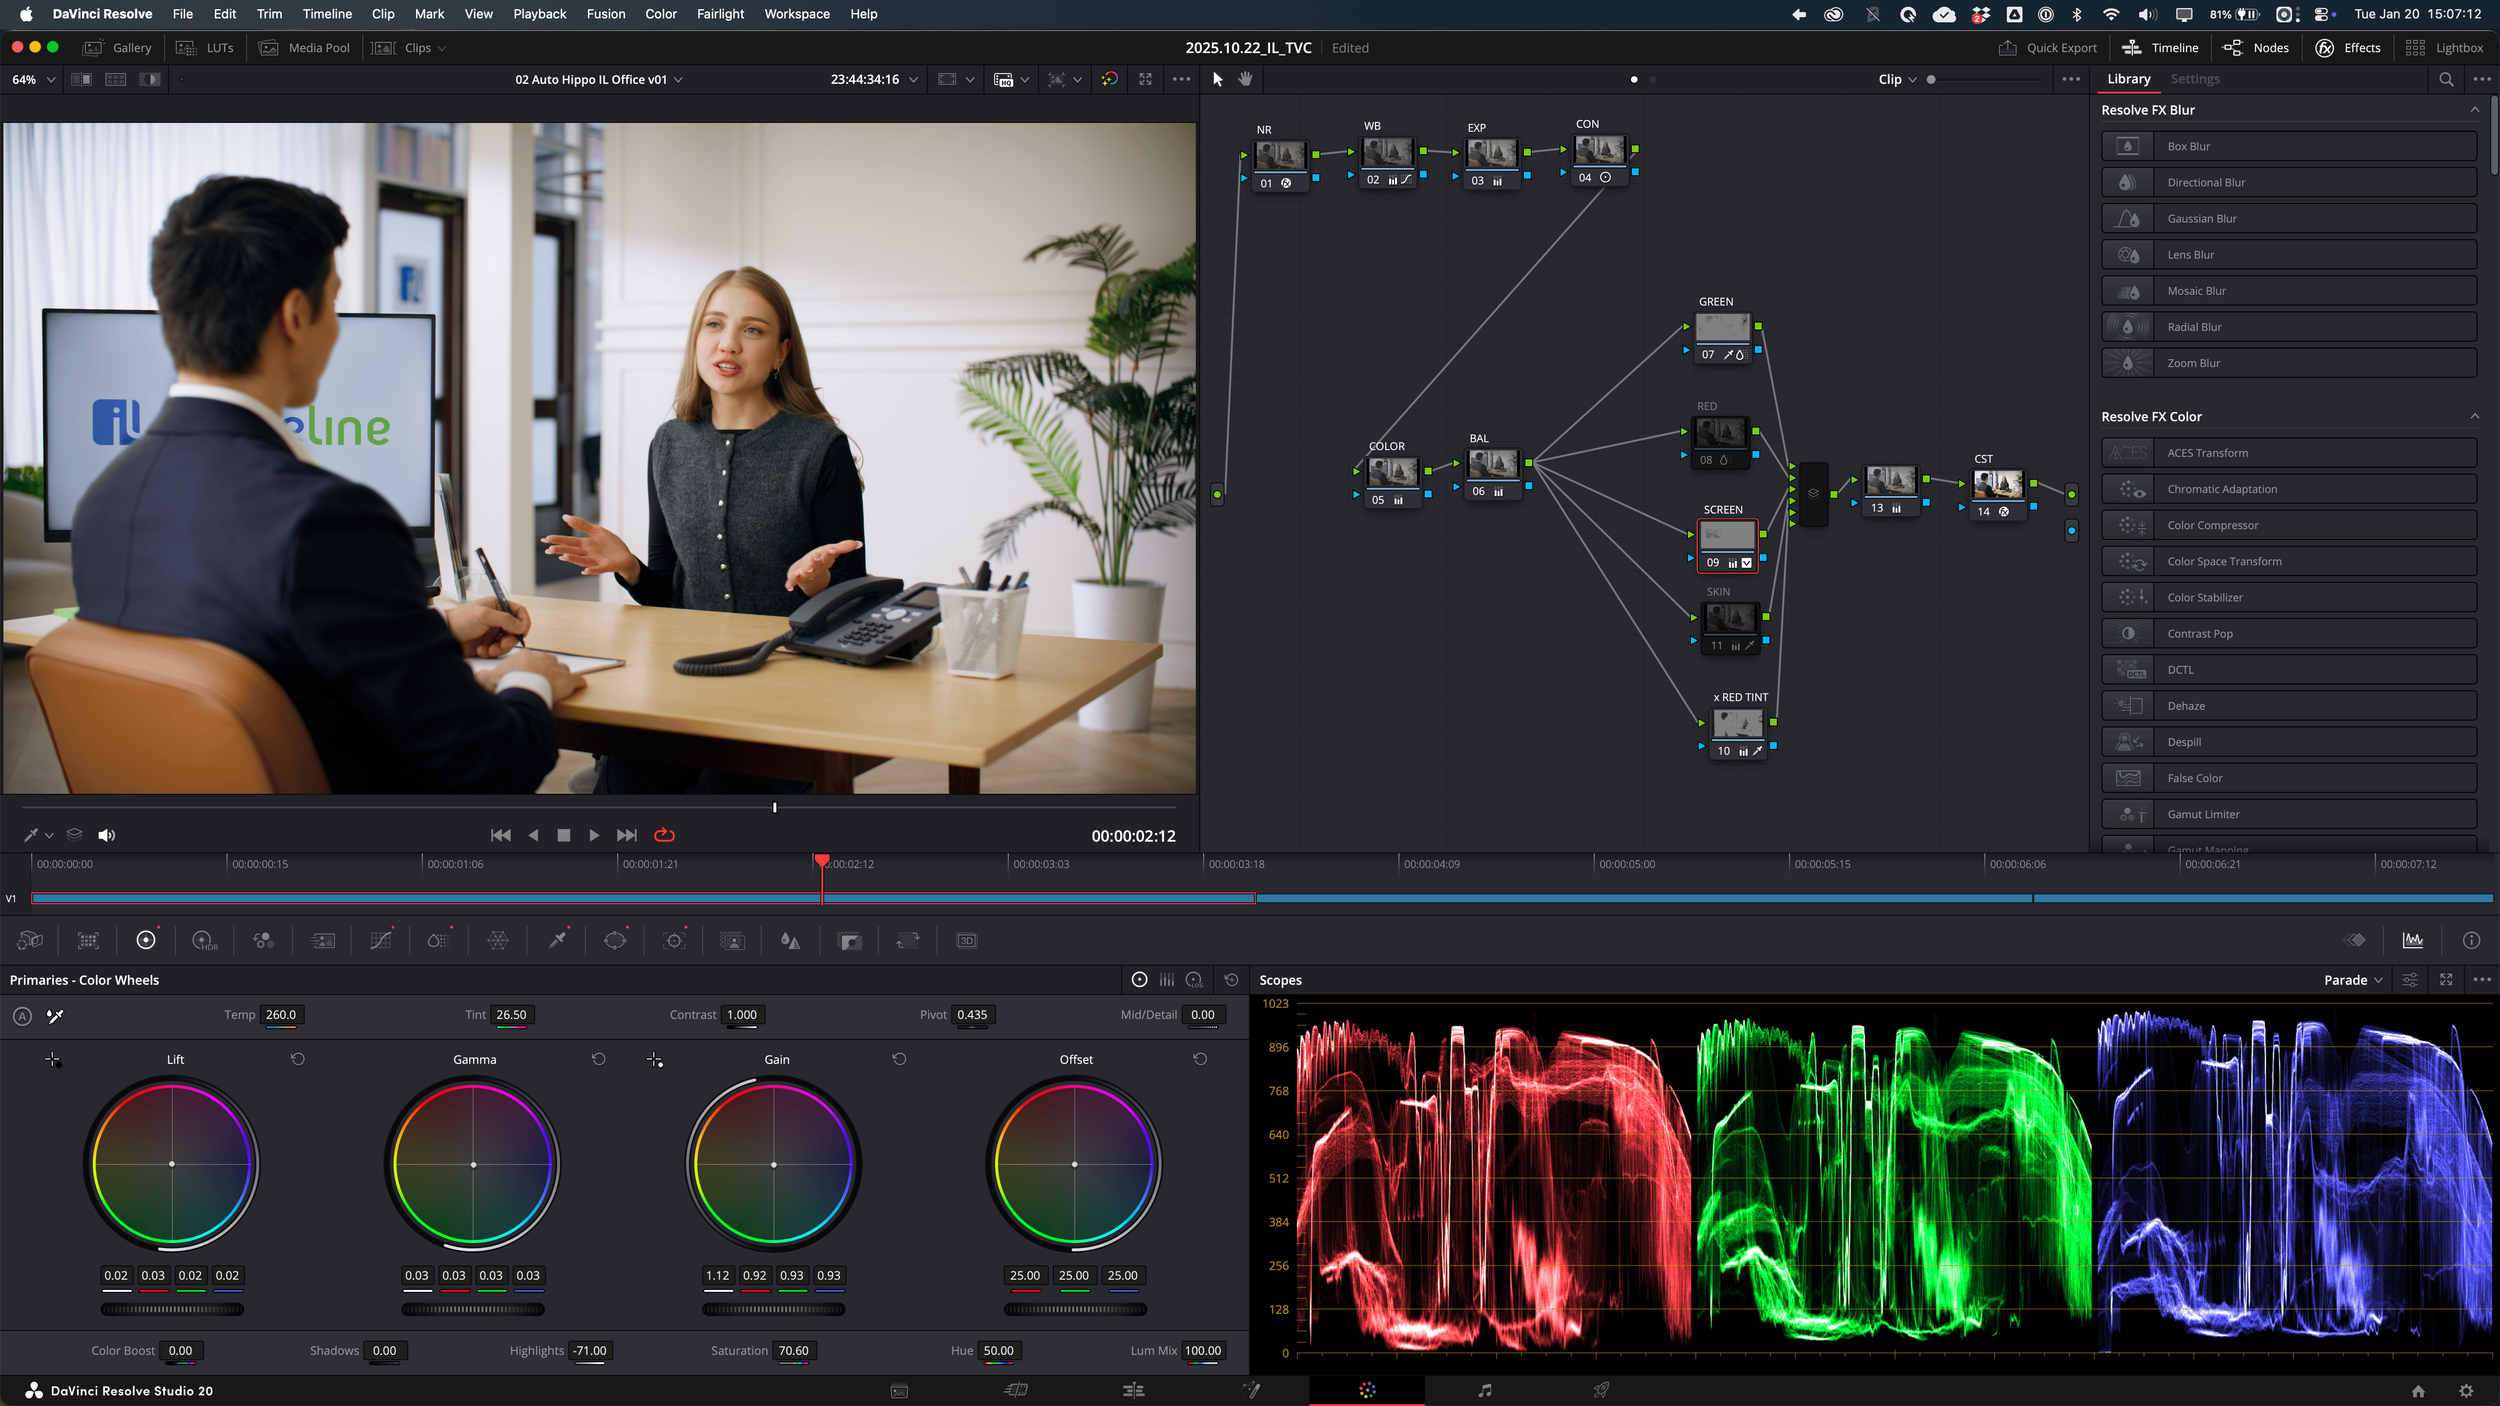Toggle viewer audio mute speaker

(x=106, y=835)
